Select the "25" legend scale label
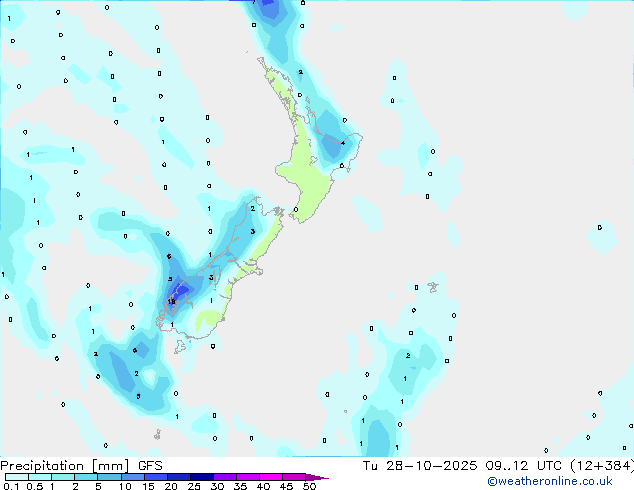The width and height of the screenshot is (634, 490). 194,486
